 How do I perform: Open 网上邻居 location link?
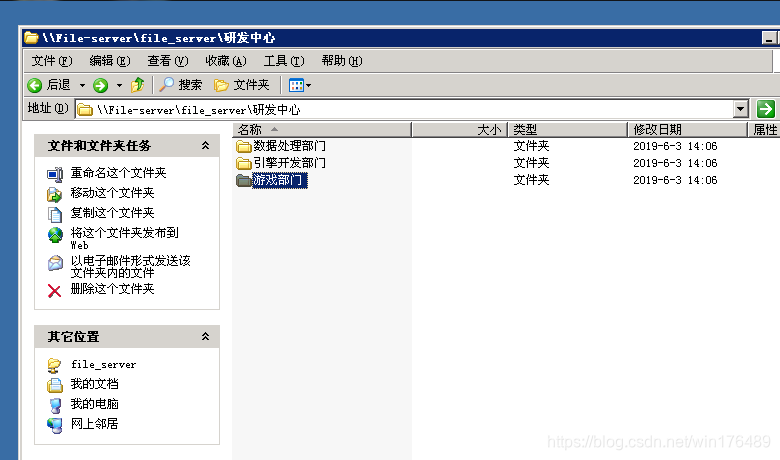(95, 424)
